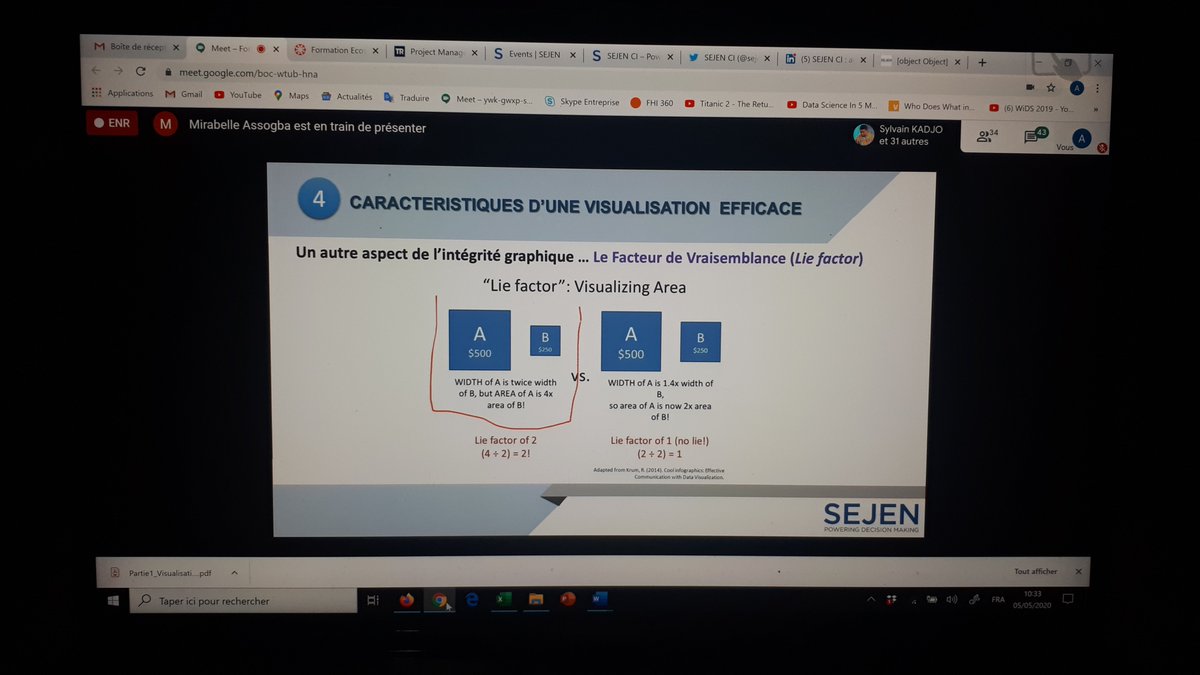
Task: Open the Data Science In 5 M... bookmark
Action: [832, 105]
